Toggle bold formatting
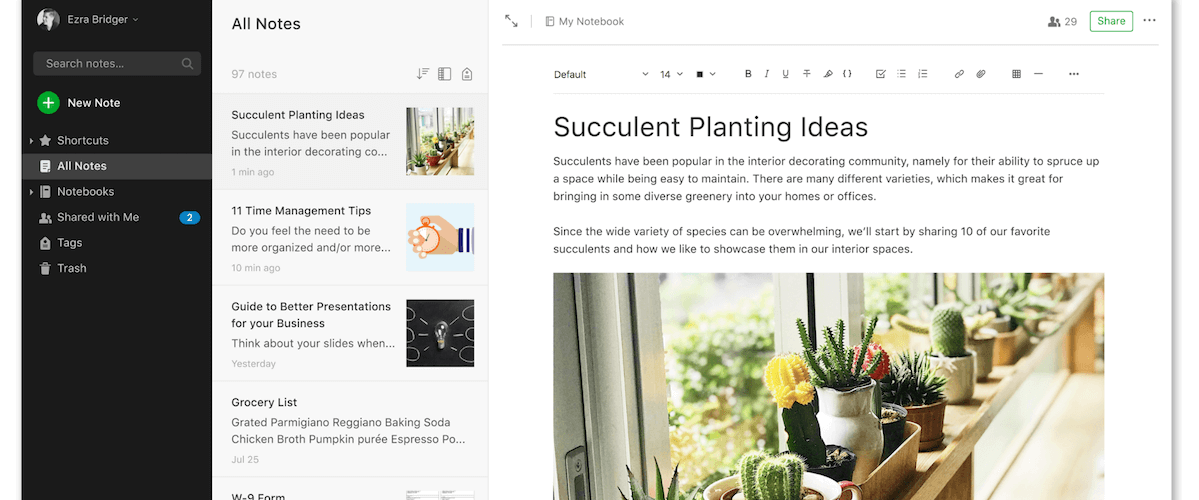The width and height of the screenshot is (1199, 500). (748, 74)
